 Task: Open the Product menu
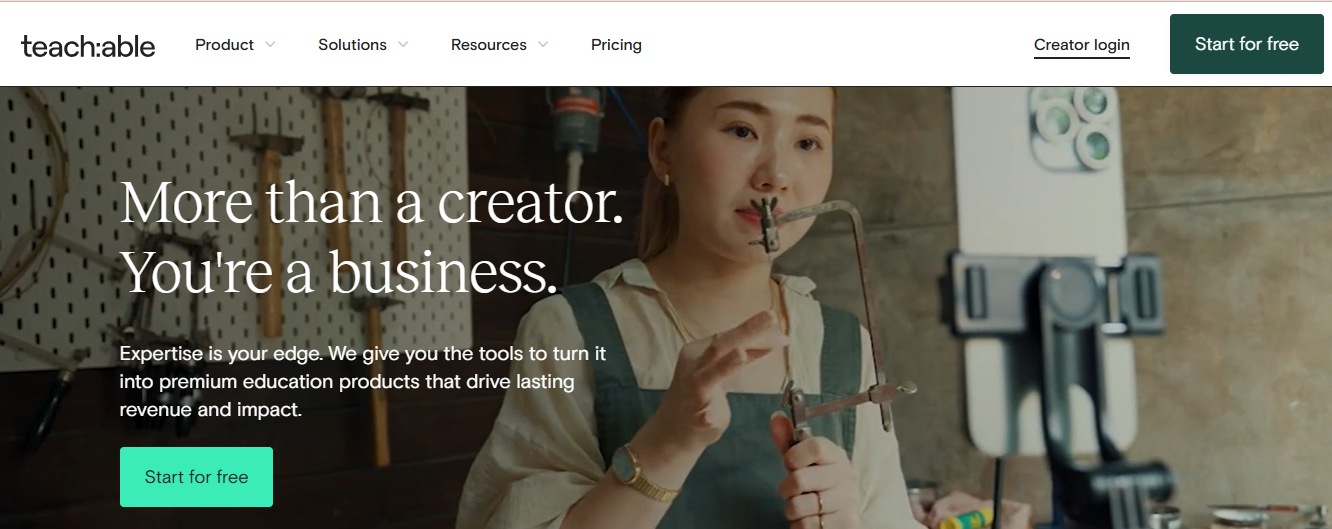tap(224, 45)
